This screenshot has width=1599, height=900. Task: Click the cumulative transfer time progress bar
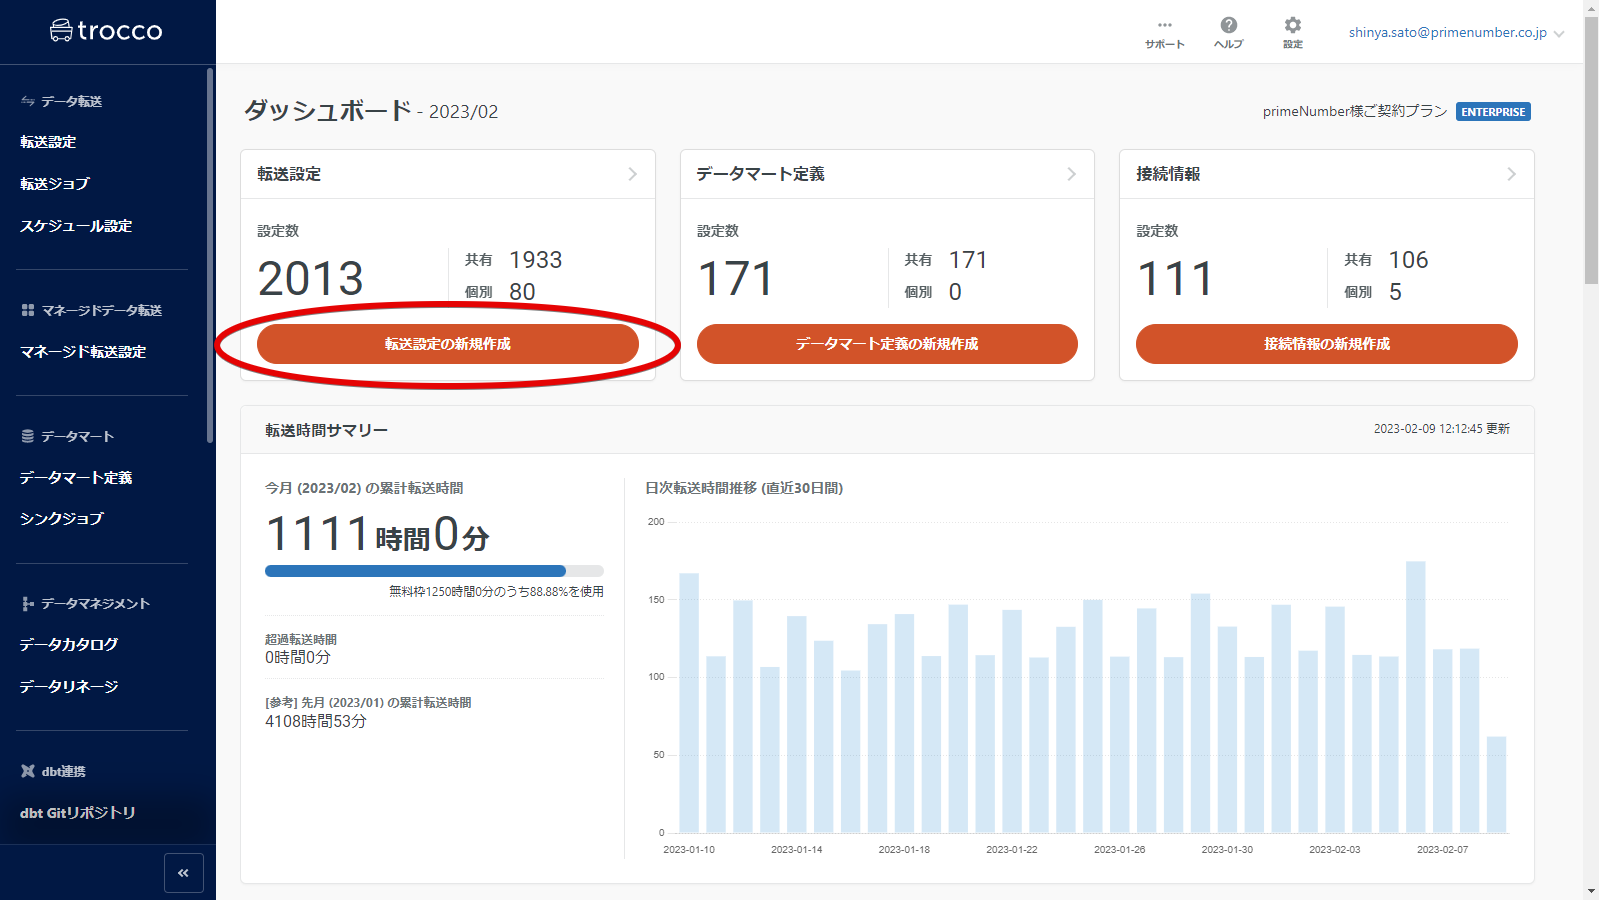[434, 571]
